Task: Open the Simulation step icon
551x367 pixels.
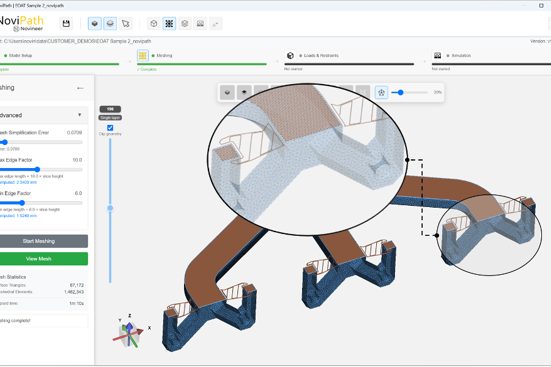Action: coord(437,56)
